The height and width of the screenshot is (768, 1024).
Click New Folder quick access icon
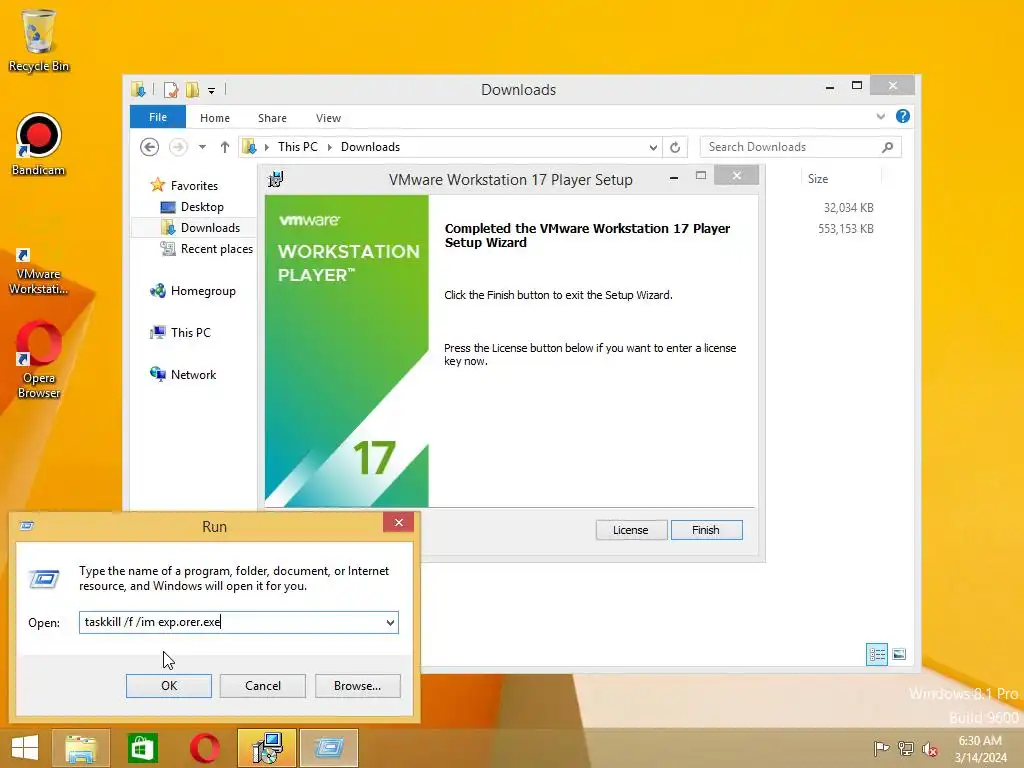192,89
